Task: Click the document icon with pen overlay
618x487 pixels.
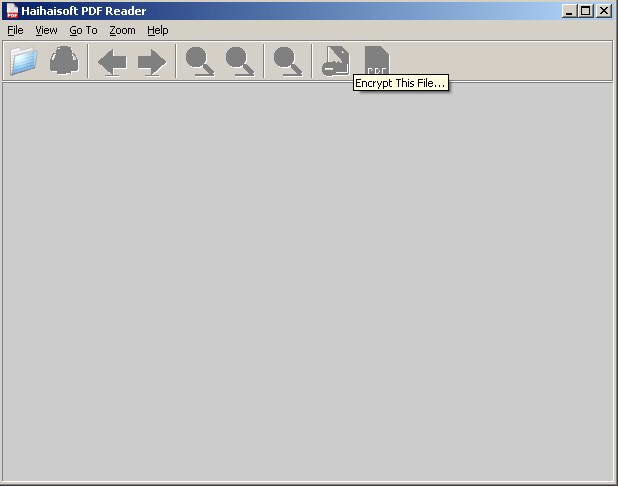Action: [335, 61]
